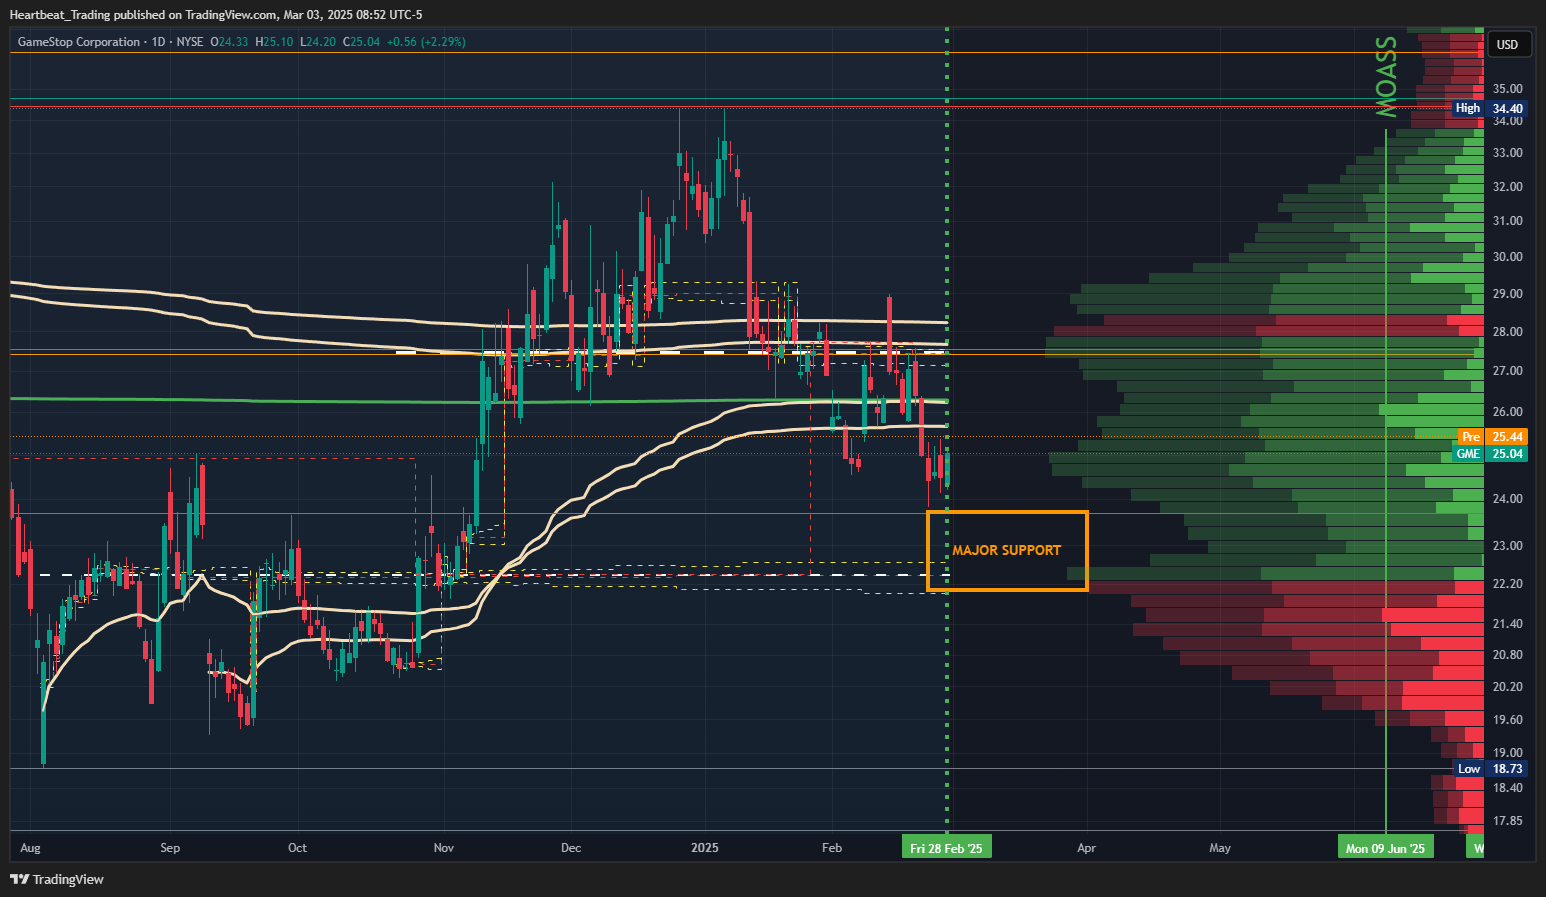Click the GameStop Corporation symbol title
The width and height of the screenshot is (1546, 897).
(x=79, y=42)
